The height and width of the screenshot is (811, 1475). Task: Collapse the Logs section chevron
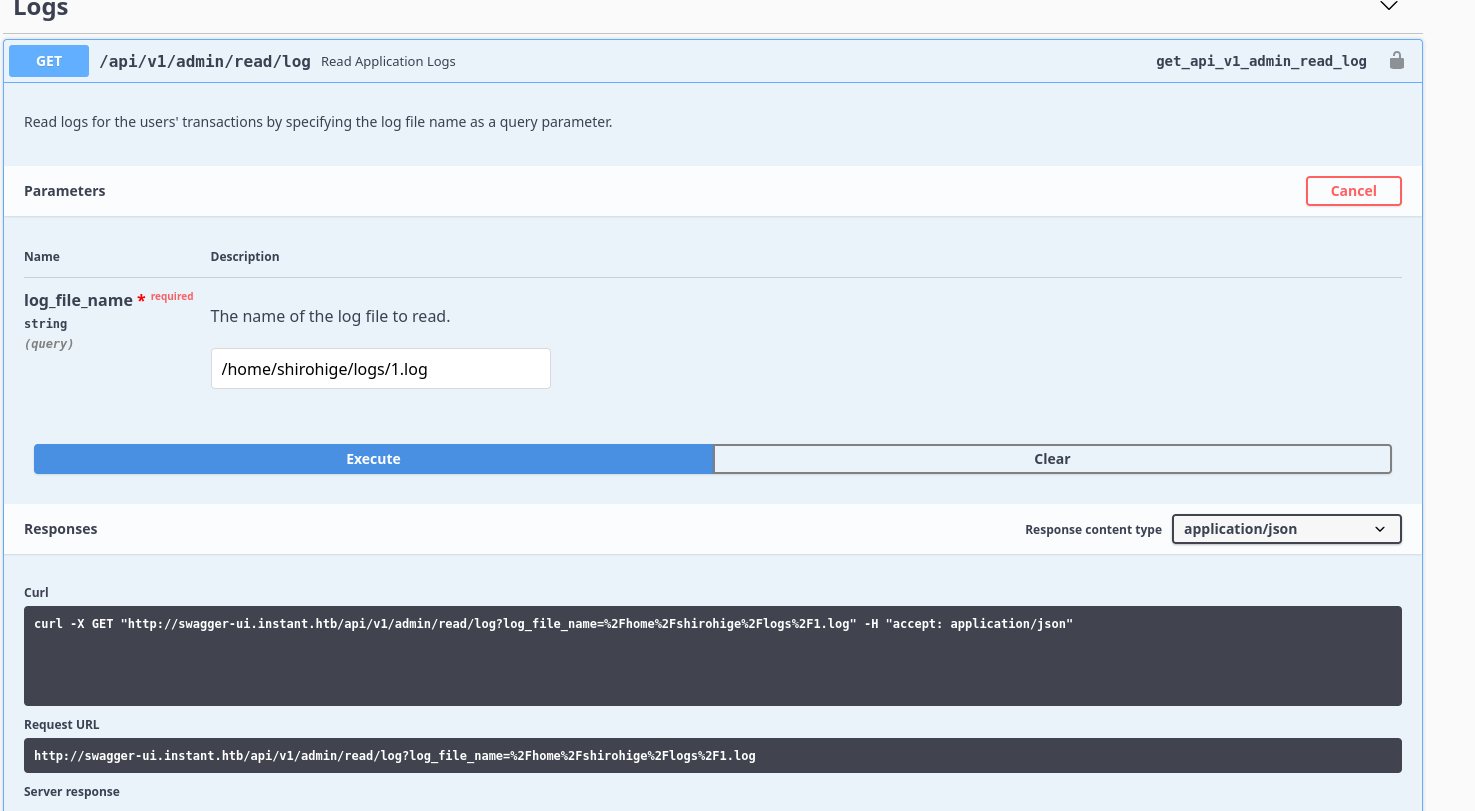(1388, 7)
